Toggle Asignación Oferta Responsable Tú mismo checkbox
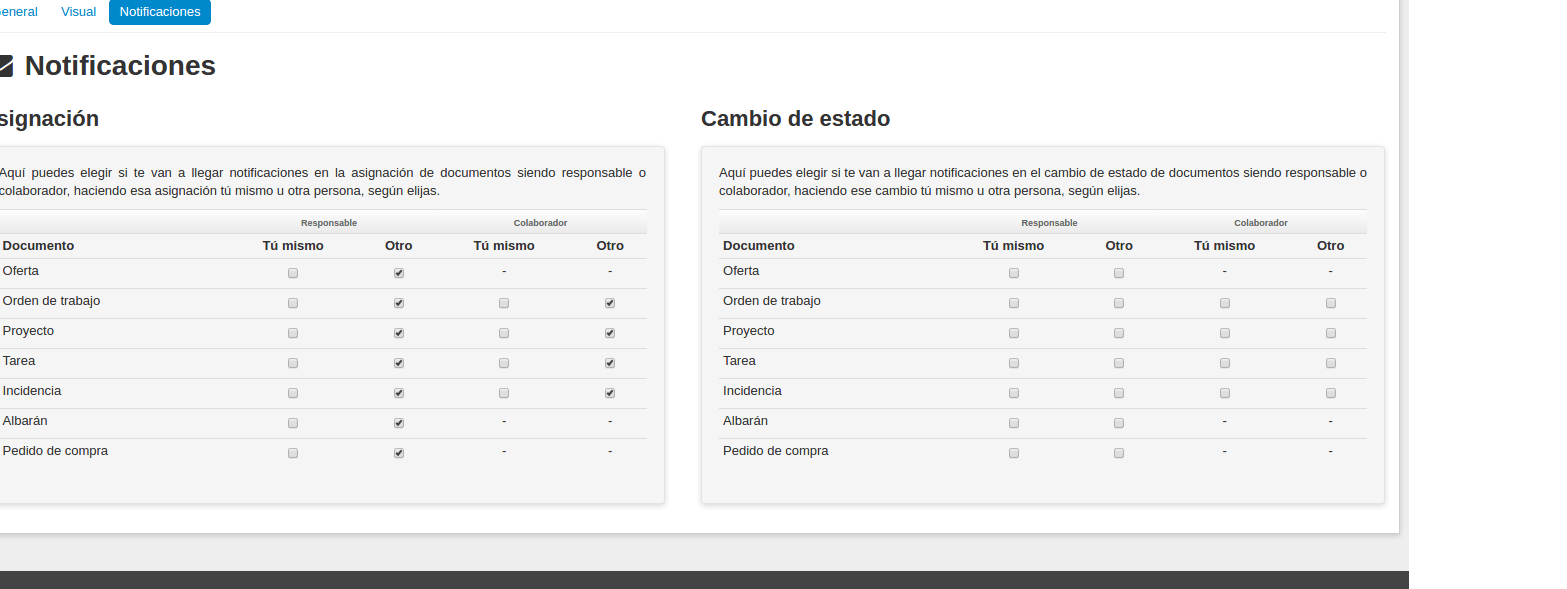 [293, 273]
